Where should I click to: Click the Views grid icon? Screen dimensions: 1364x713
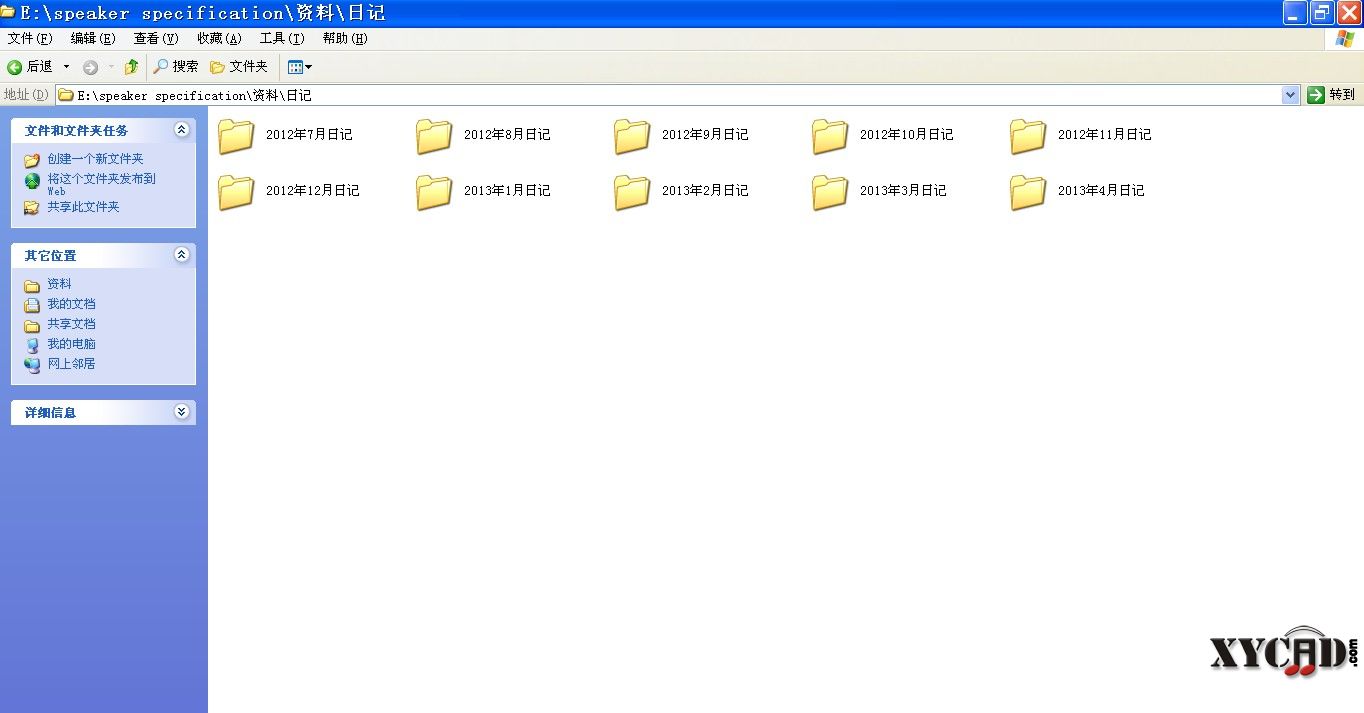(x=295, y=67)
